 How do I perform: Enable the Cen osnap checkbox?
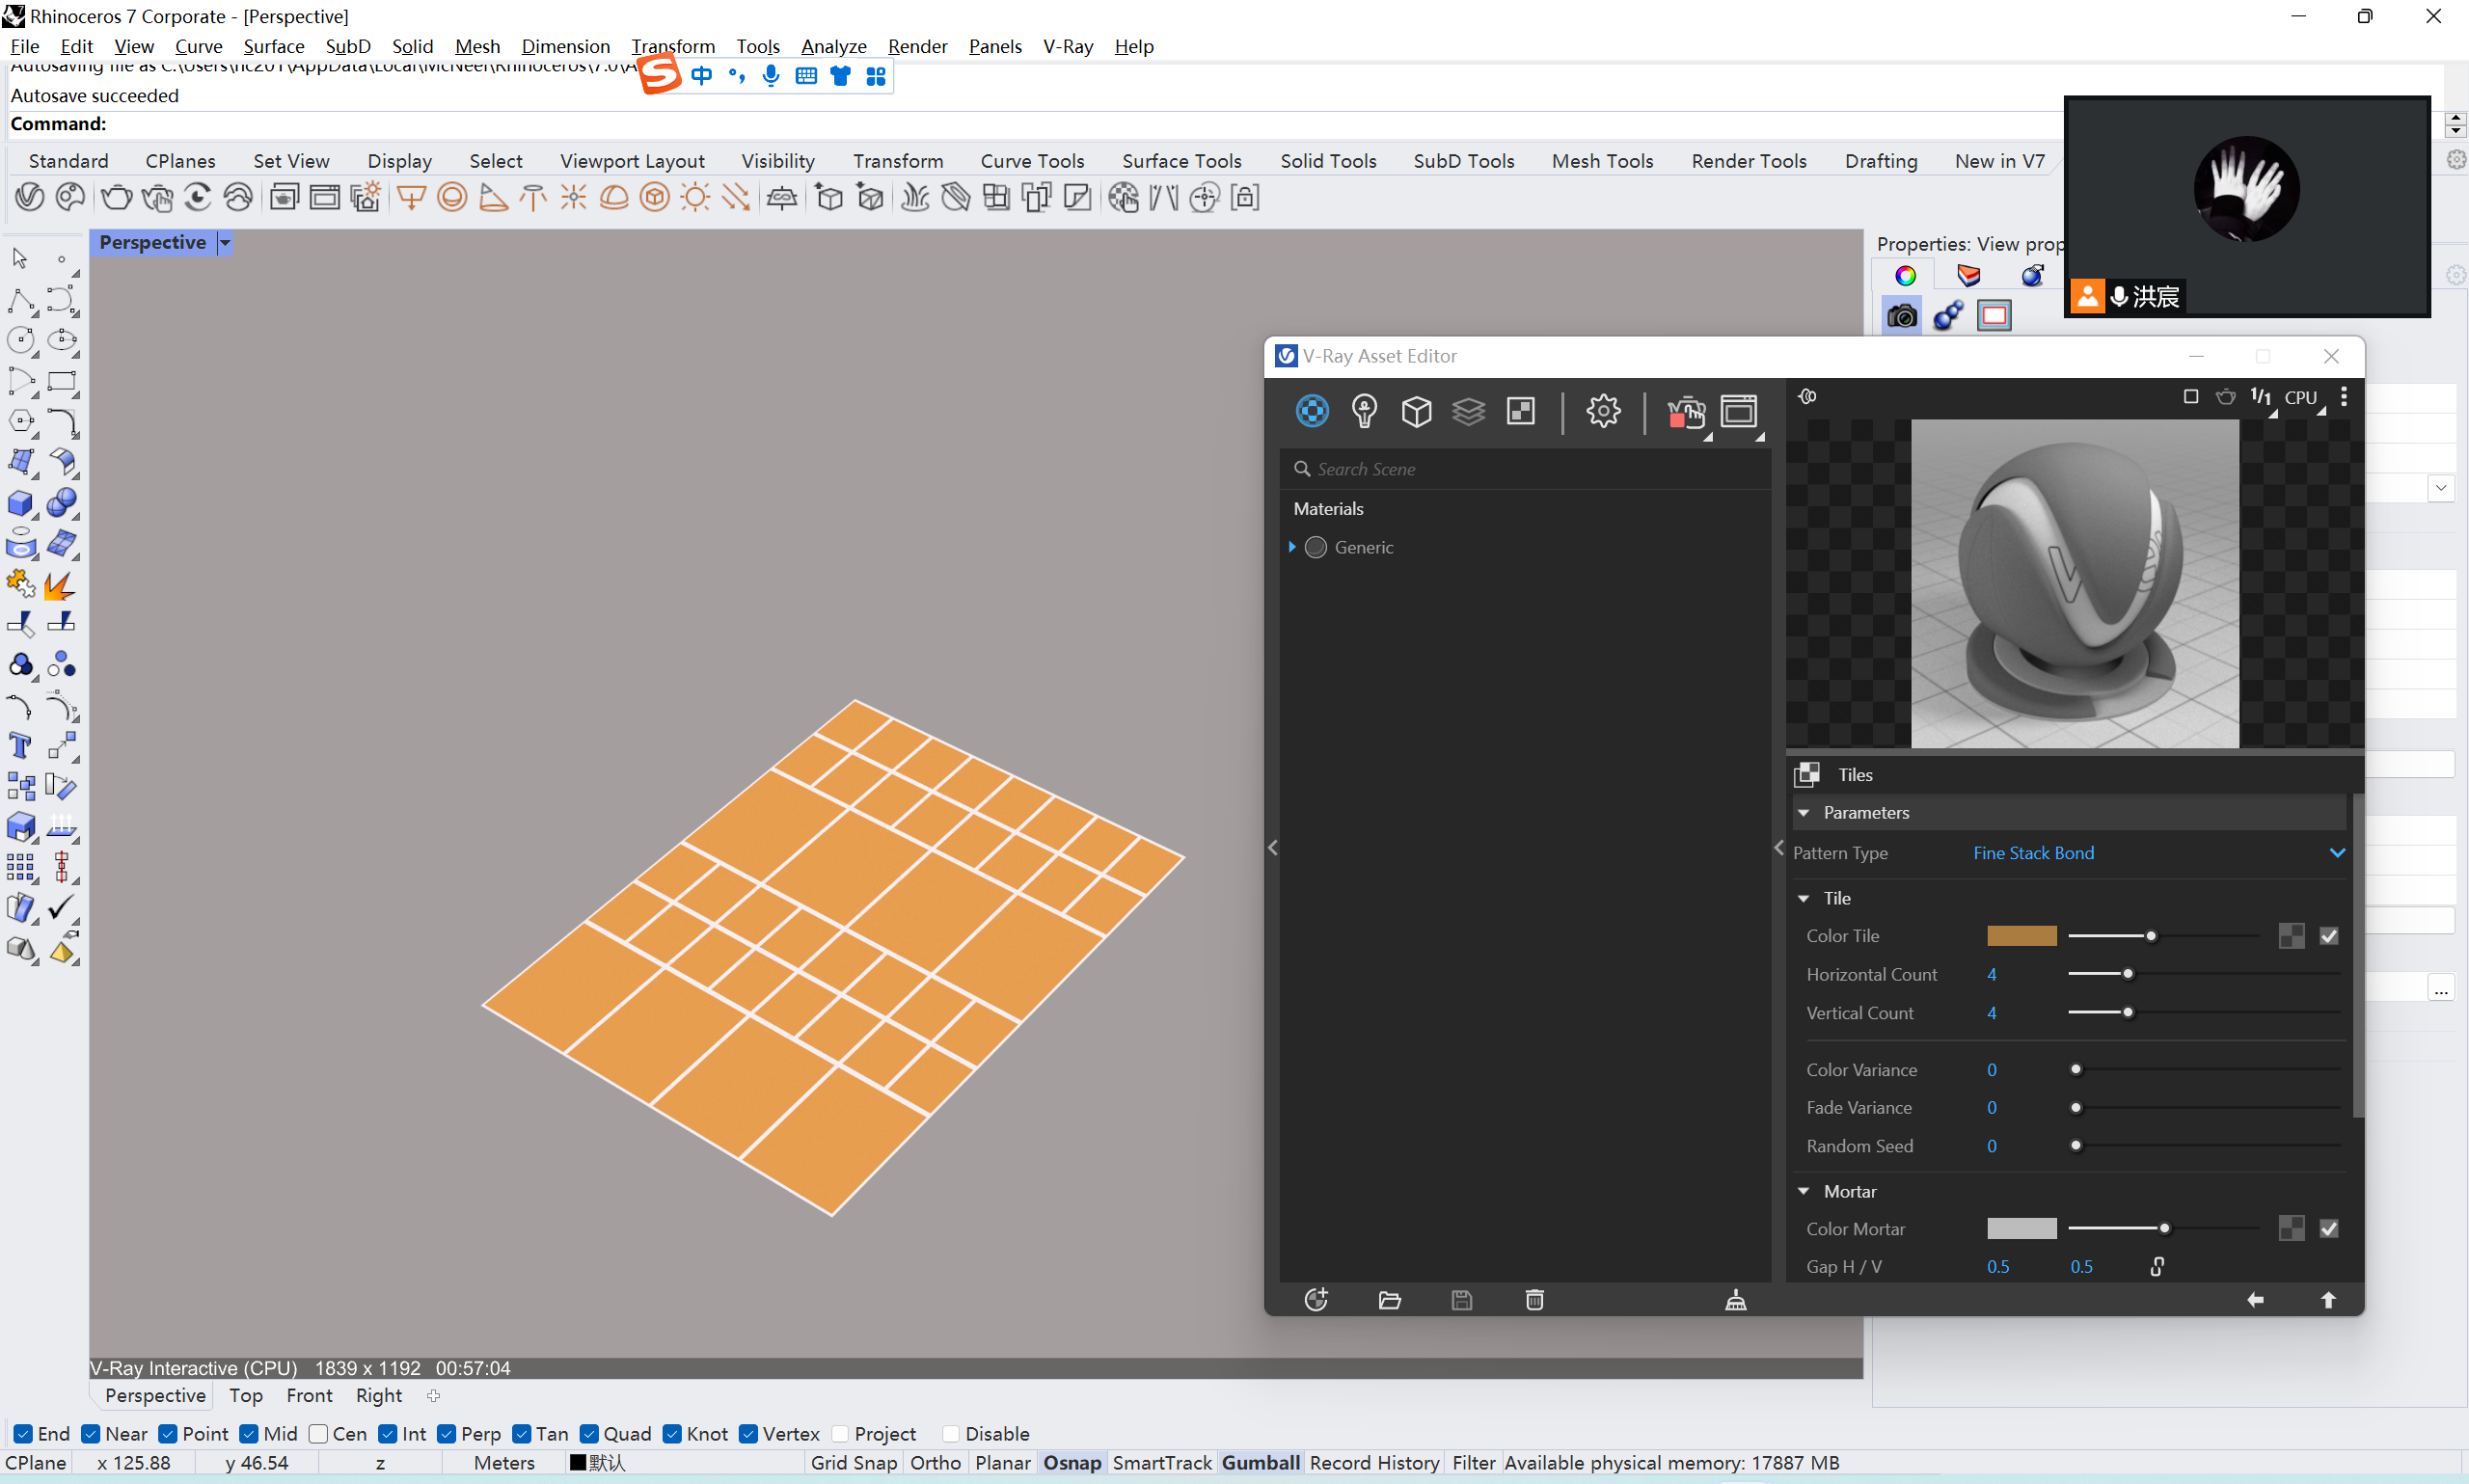(319, 1434)
